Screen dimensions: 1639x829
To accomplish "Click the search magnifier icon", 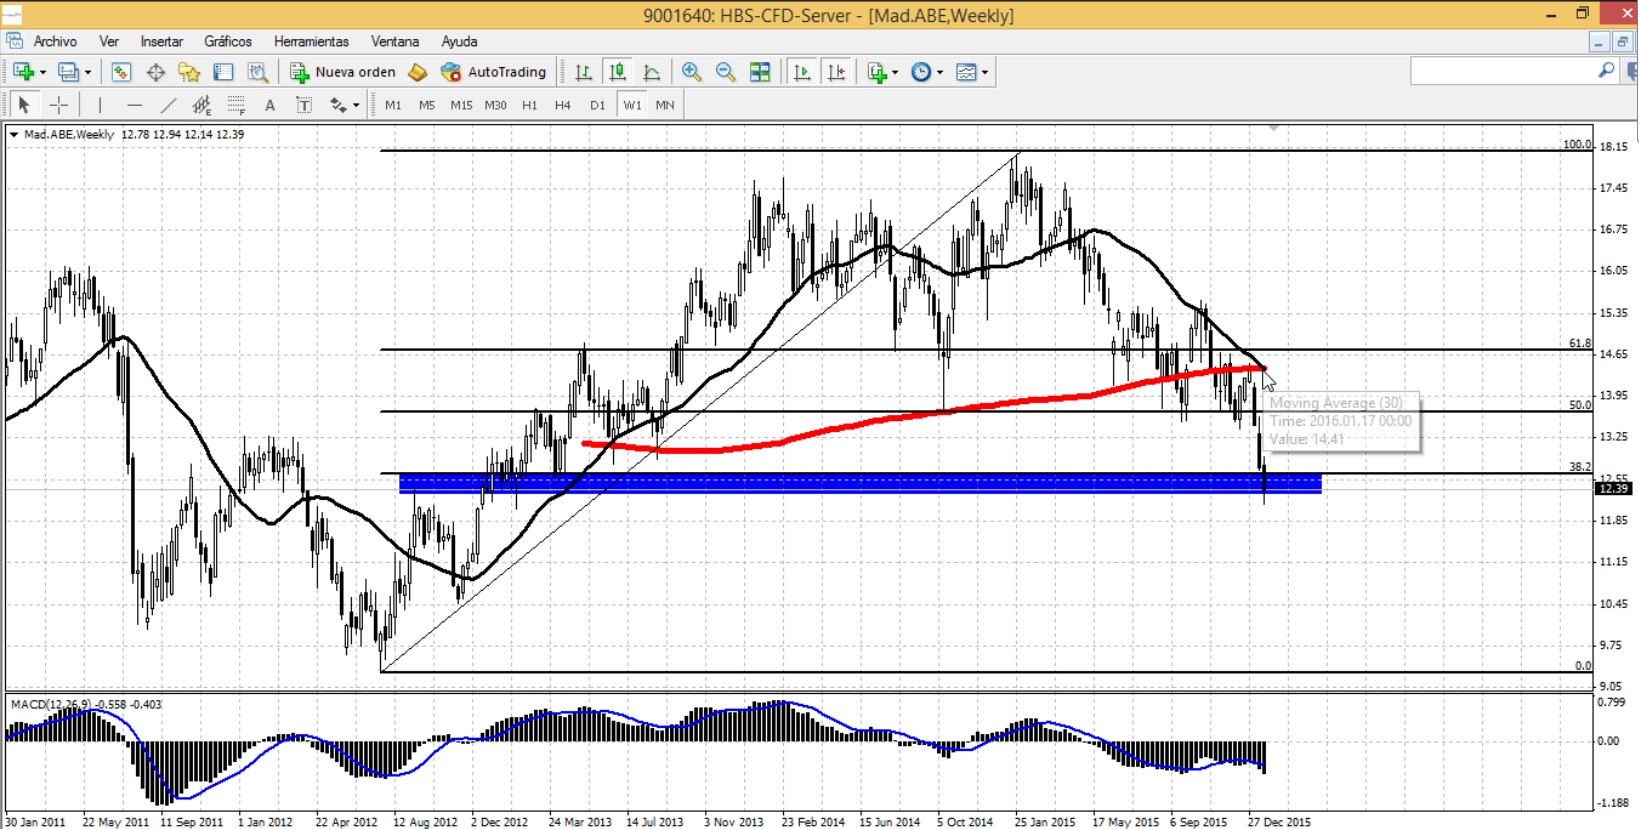I will [1606, 71].
